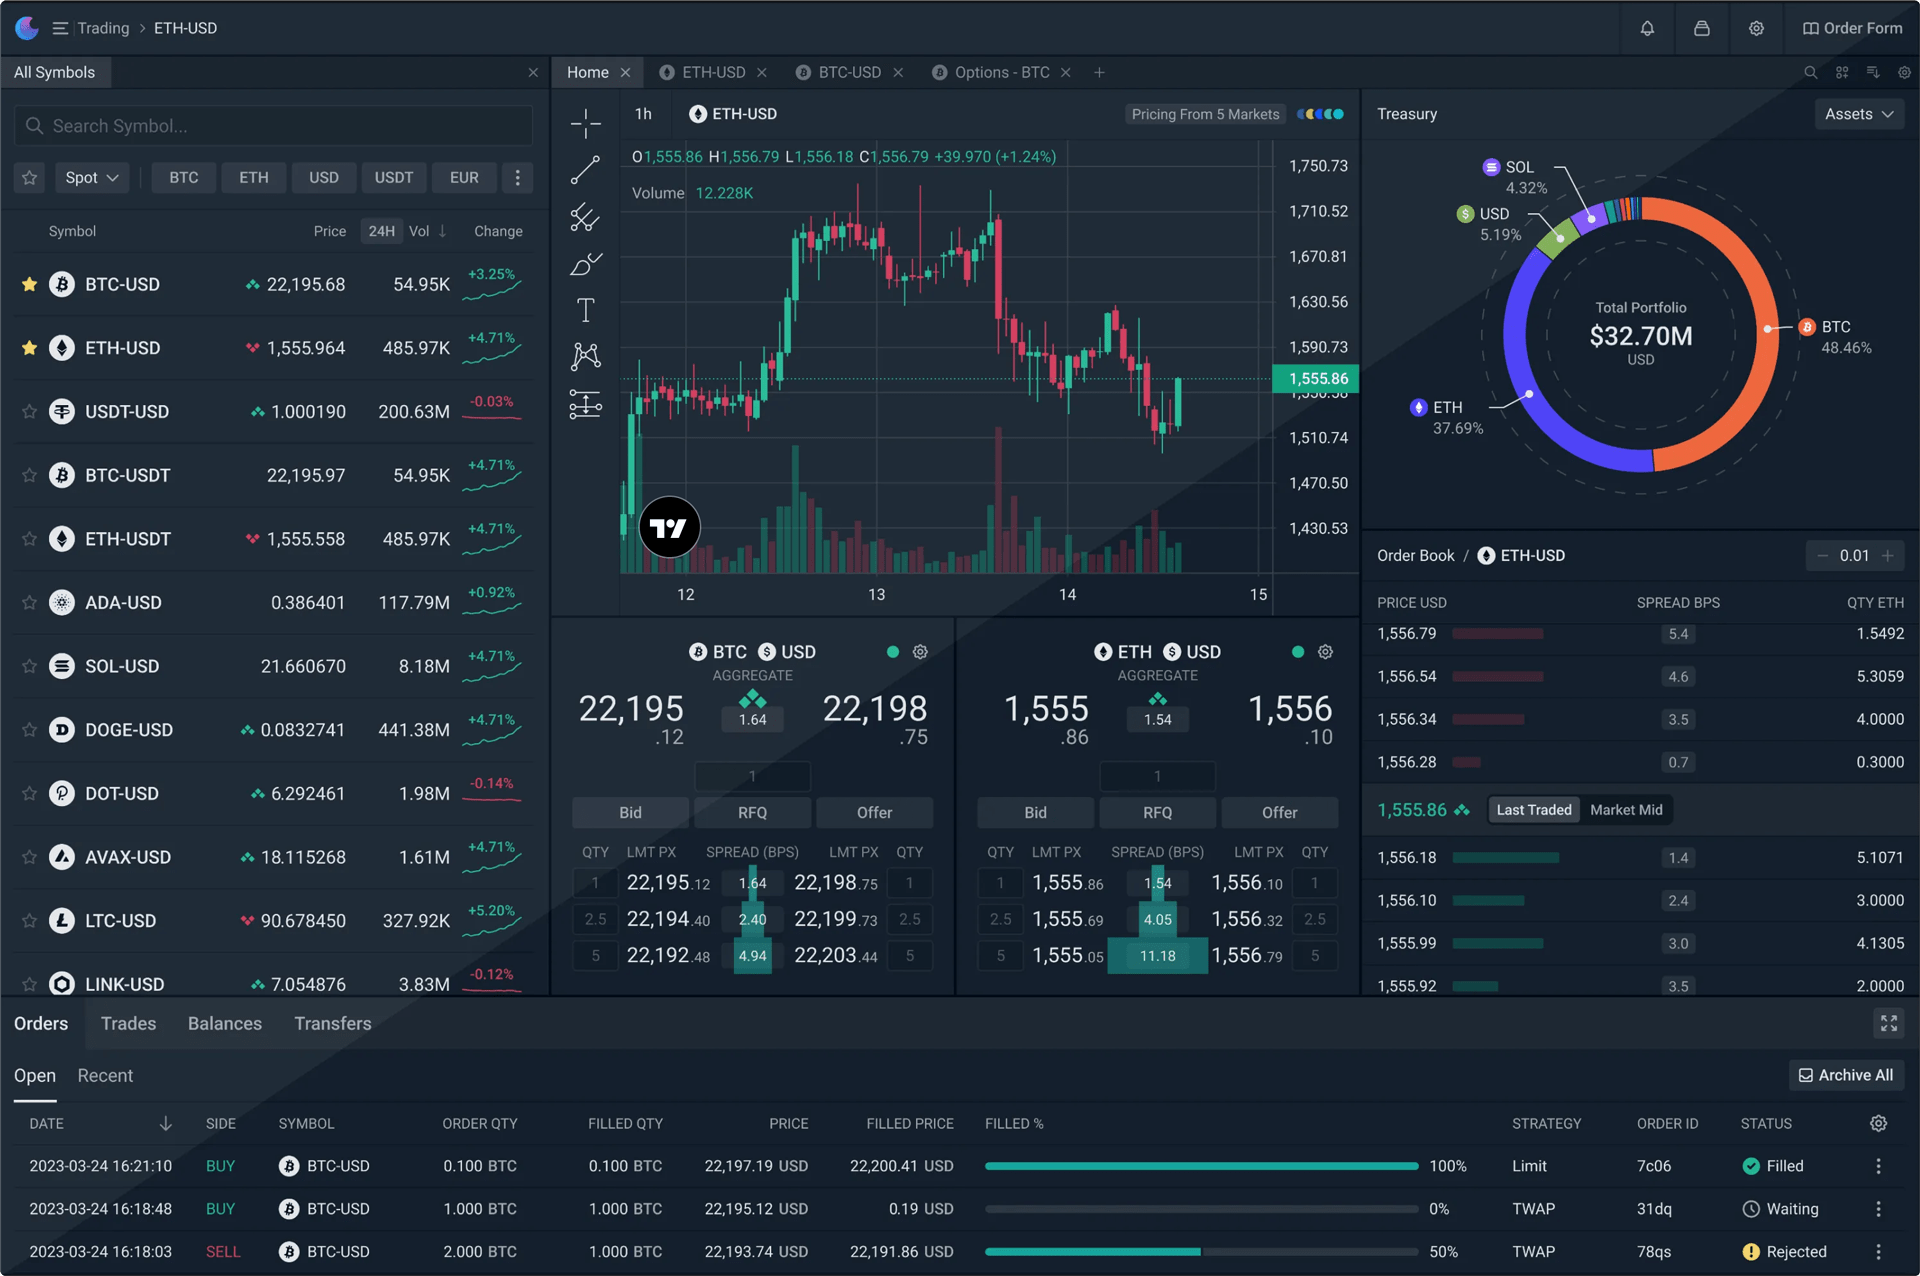Click Bid on the BTC USD tile
The image size is (1920, 1276).
[x=630, y=813]
